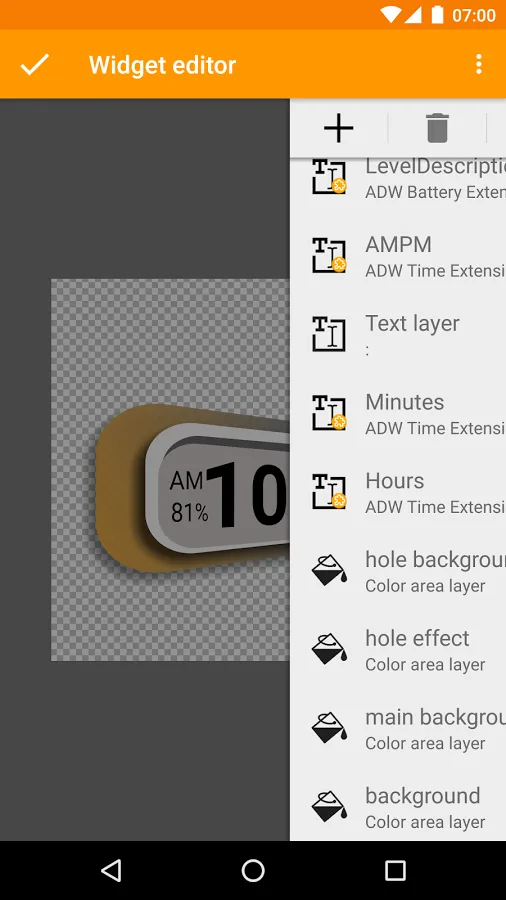This screenshot has width=506, height=900.
Task: Confirm edits with the checkmark icon
Action: pos(35,65)
